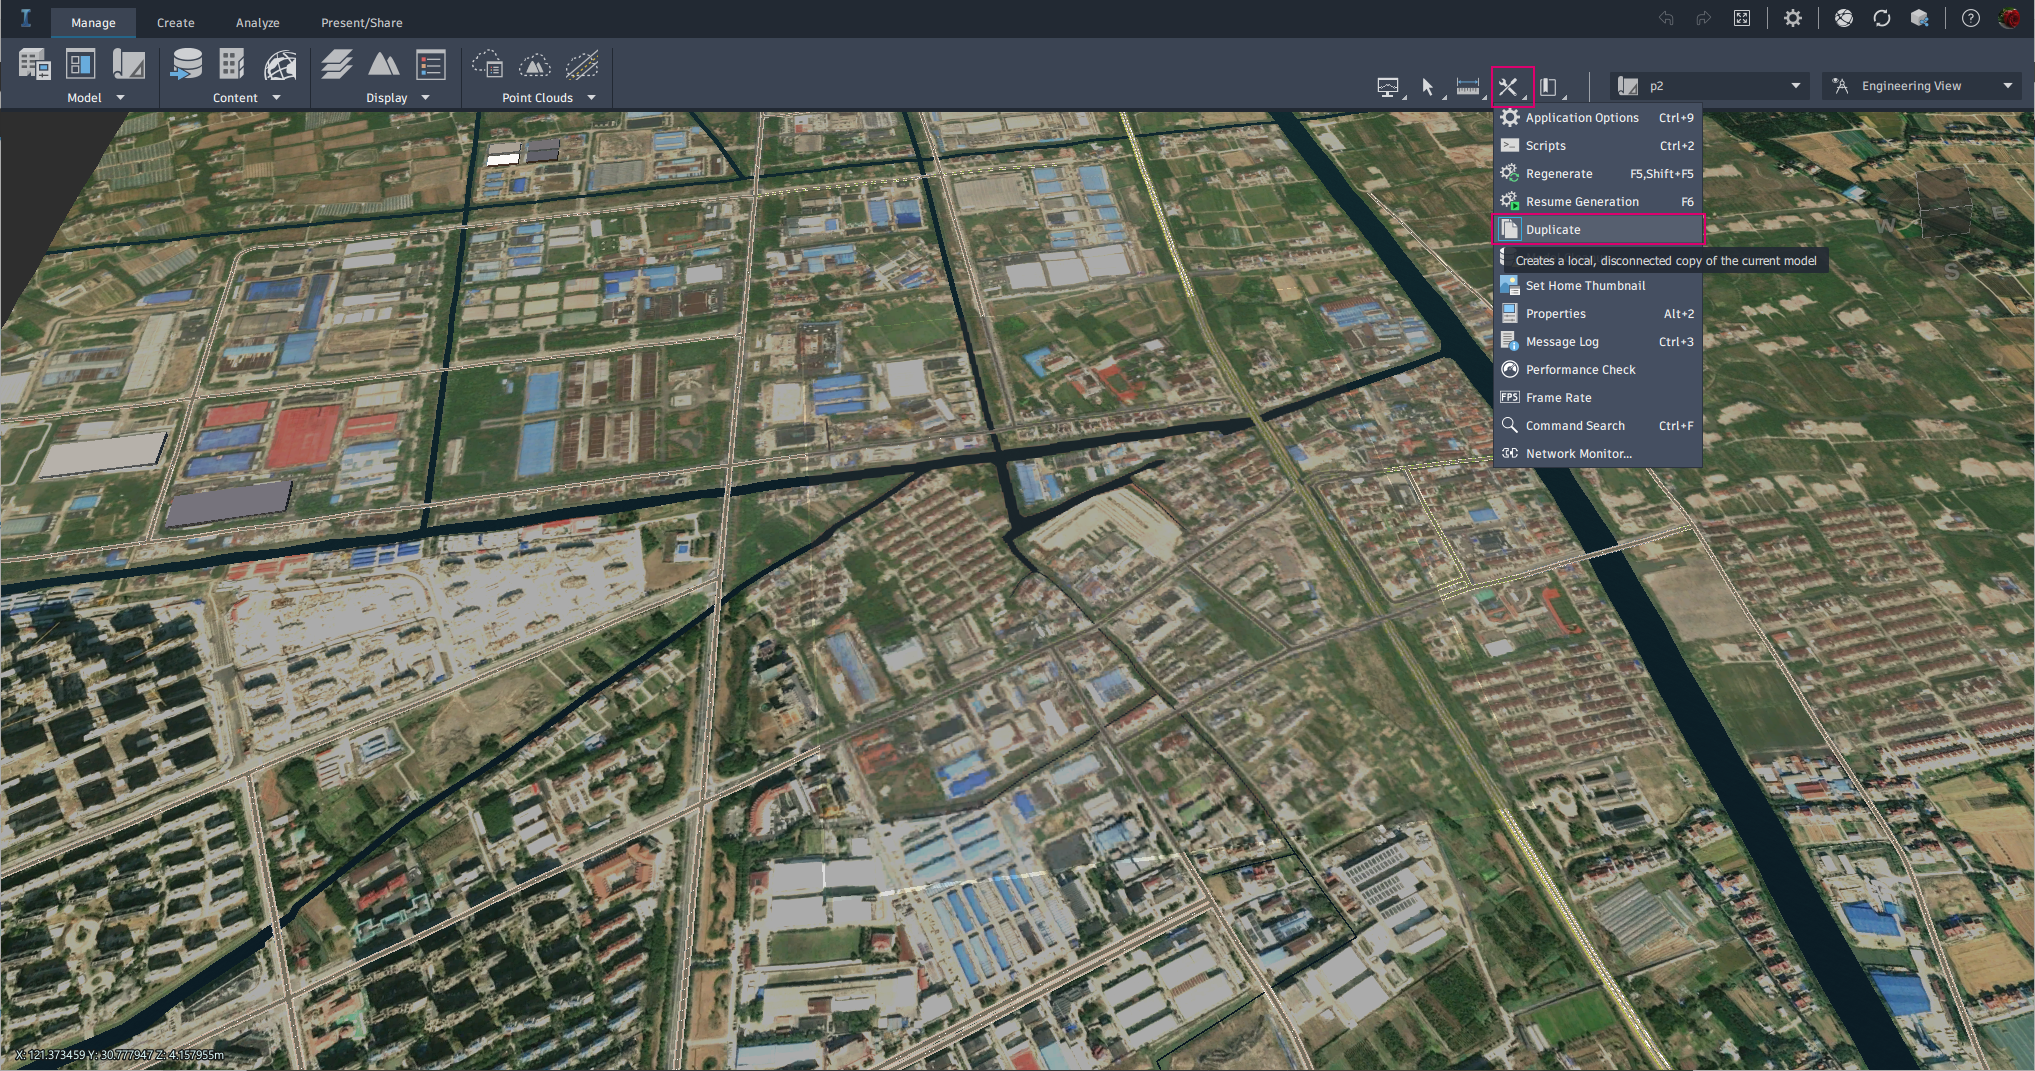The width and height of the screenshot is (2035, 1071).
Task: Click the shared cube icon in top bar
Action: pyautogui.click(x=1919, y=19)
